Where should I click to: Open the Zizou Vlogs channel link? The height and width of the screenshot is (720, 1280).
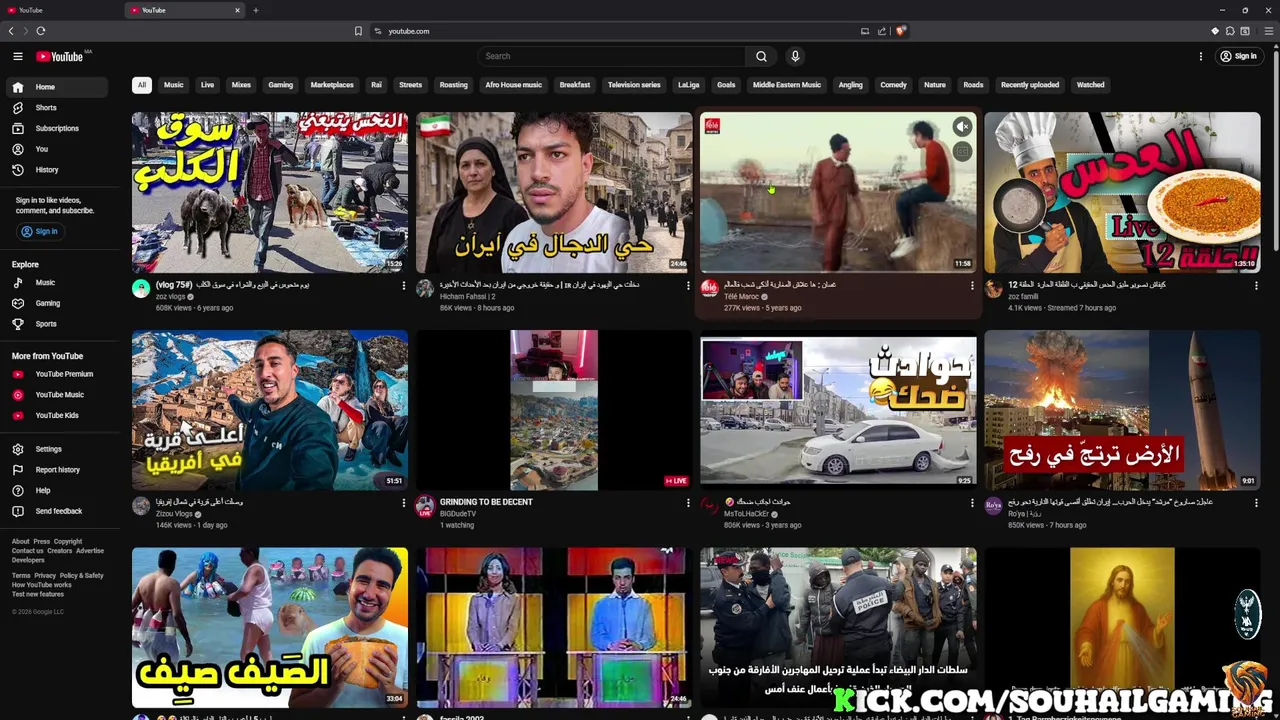(x=174, y=514)
